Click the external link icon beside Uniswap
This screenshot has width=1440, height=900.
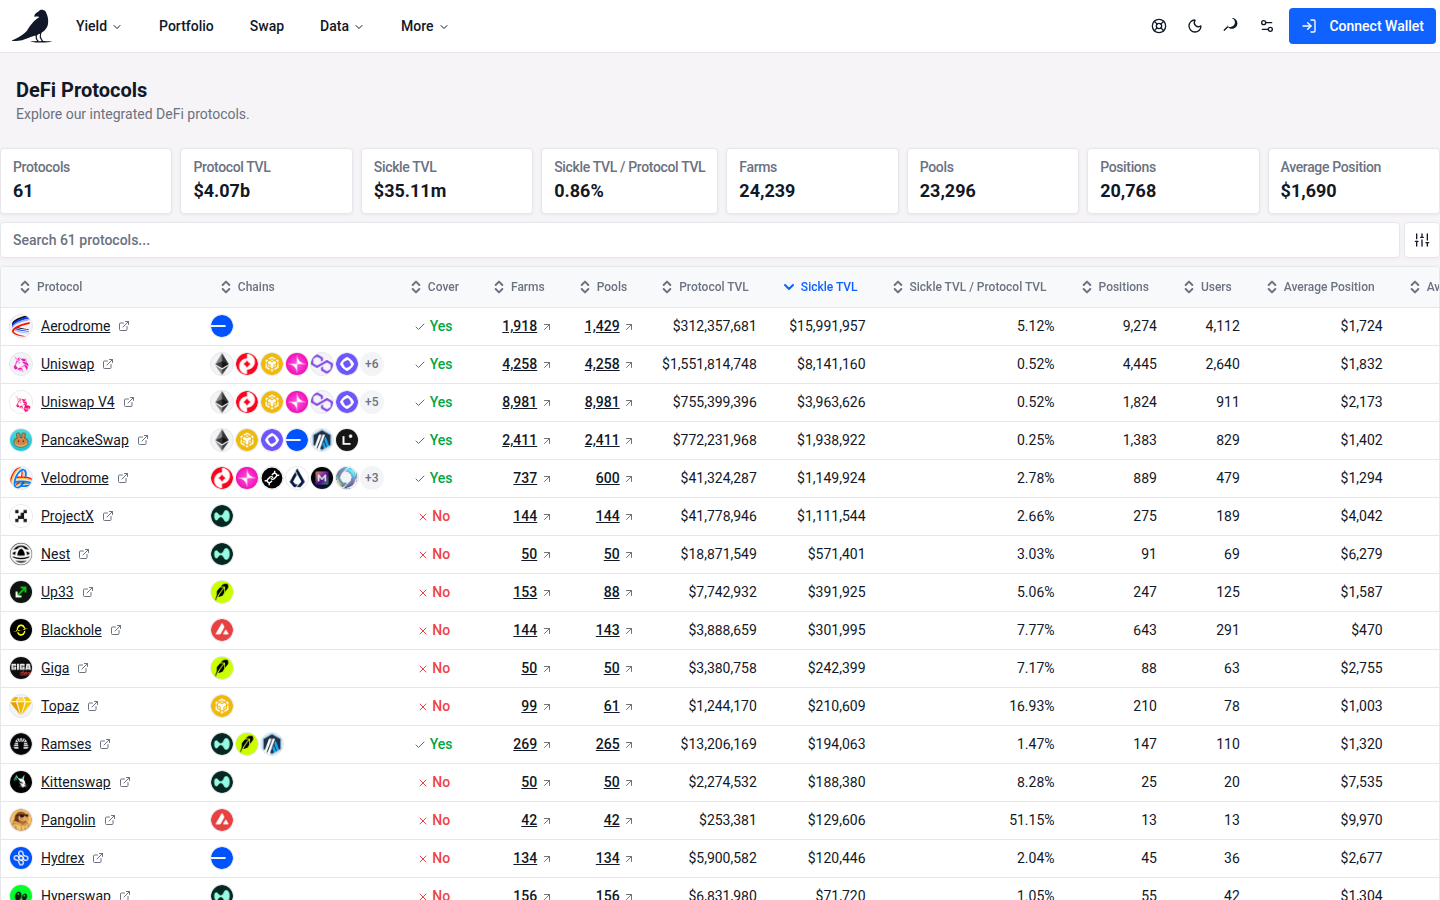[x=108, y=364]
